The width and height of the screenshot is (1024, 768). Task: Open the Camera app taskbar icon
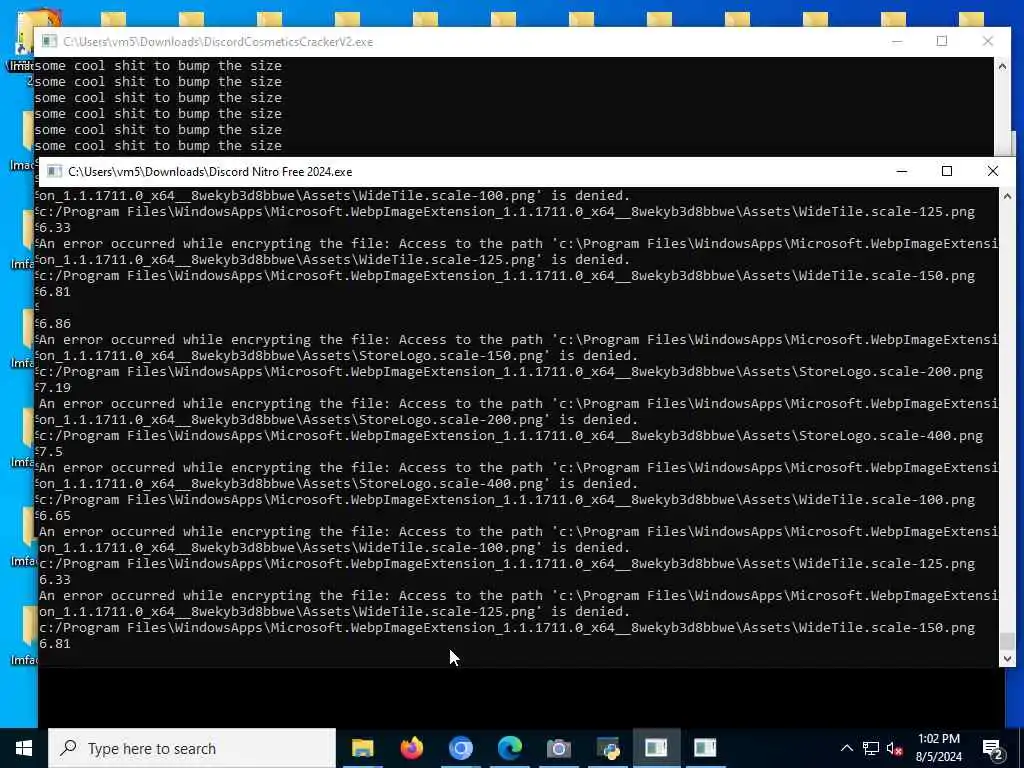558,748
